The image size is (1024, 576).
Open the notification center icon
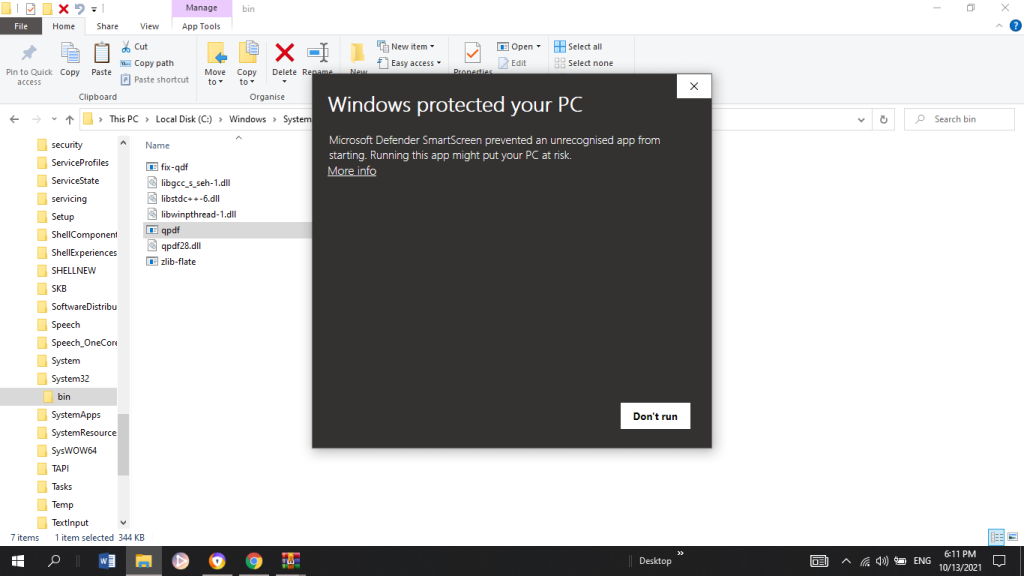pos(999,561)
